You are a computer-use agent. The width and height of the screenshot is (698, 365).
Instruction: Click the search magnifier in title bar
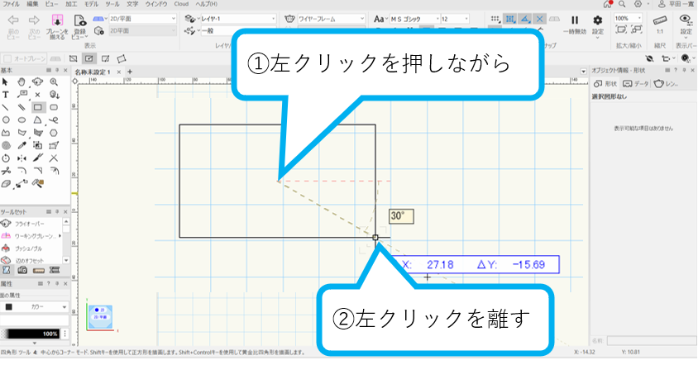[x=622, y=4]
